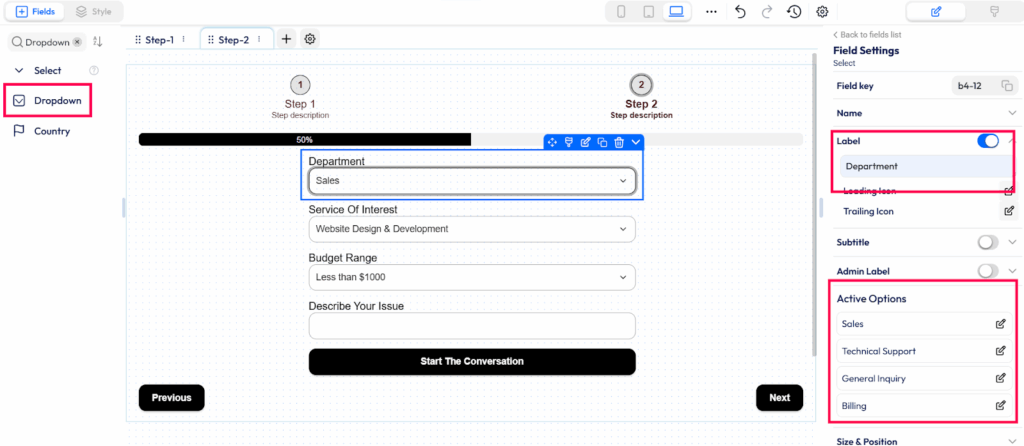Open the Department dropdown showing Sales
Viewport: 1024px width, 446px height.
click(472, 181)
